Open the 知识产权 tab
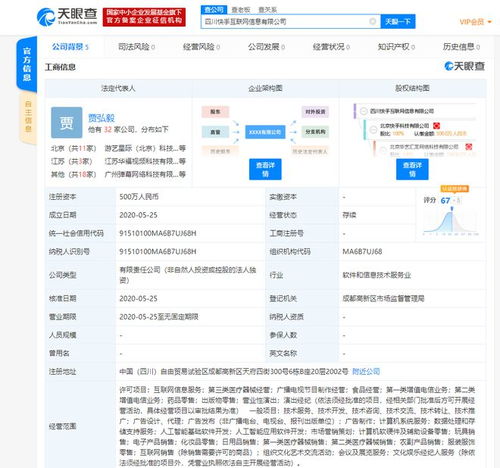Image resolution: width=500 pixels, height=468 pixels. click(x=396, y=47)
